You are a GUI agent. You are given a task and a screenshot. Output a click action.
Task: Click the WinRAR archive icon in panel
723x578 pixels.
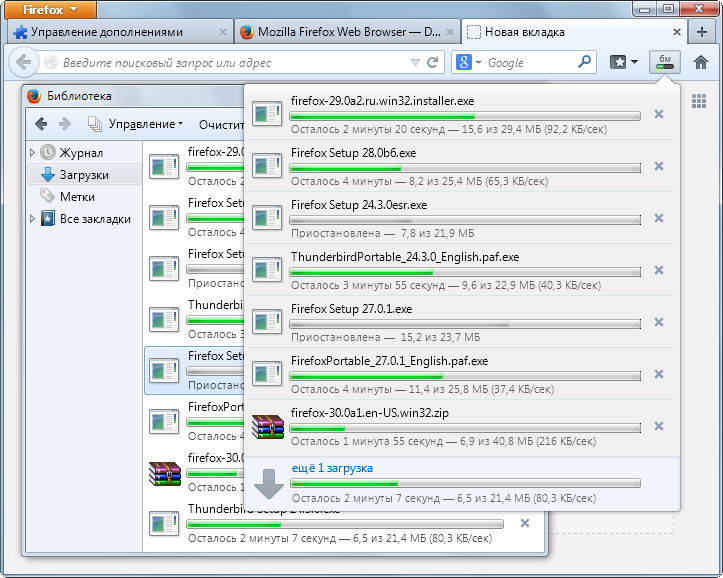268,426
